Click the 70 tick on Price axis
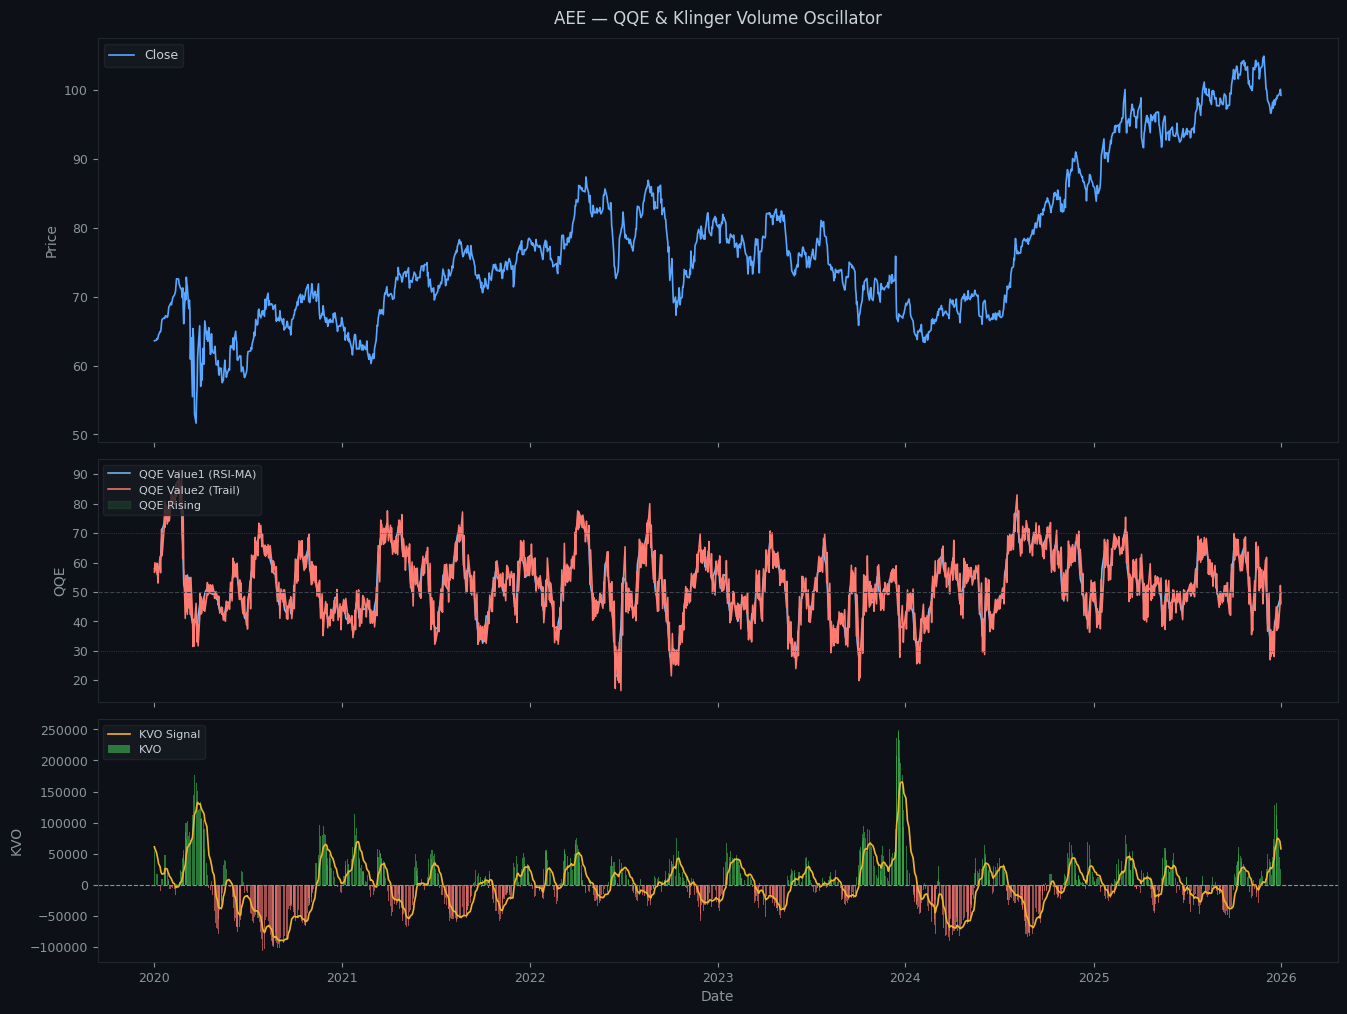 [81, 297]
